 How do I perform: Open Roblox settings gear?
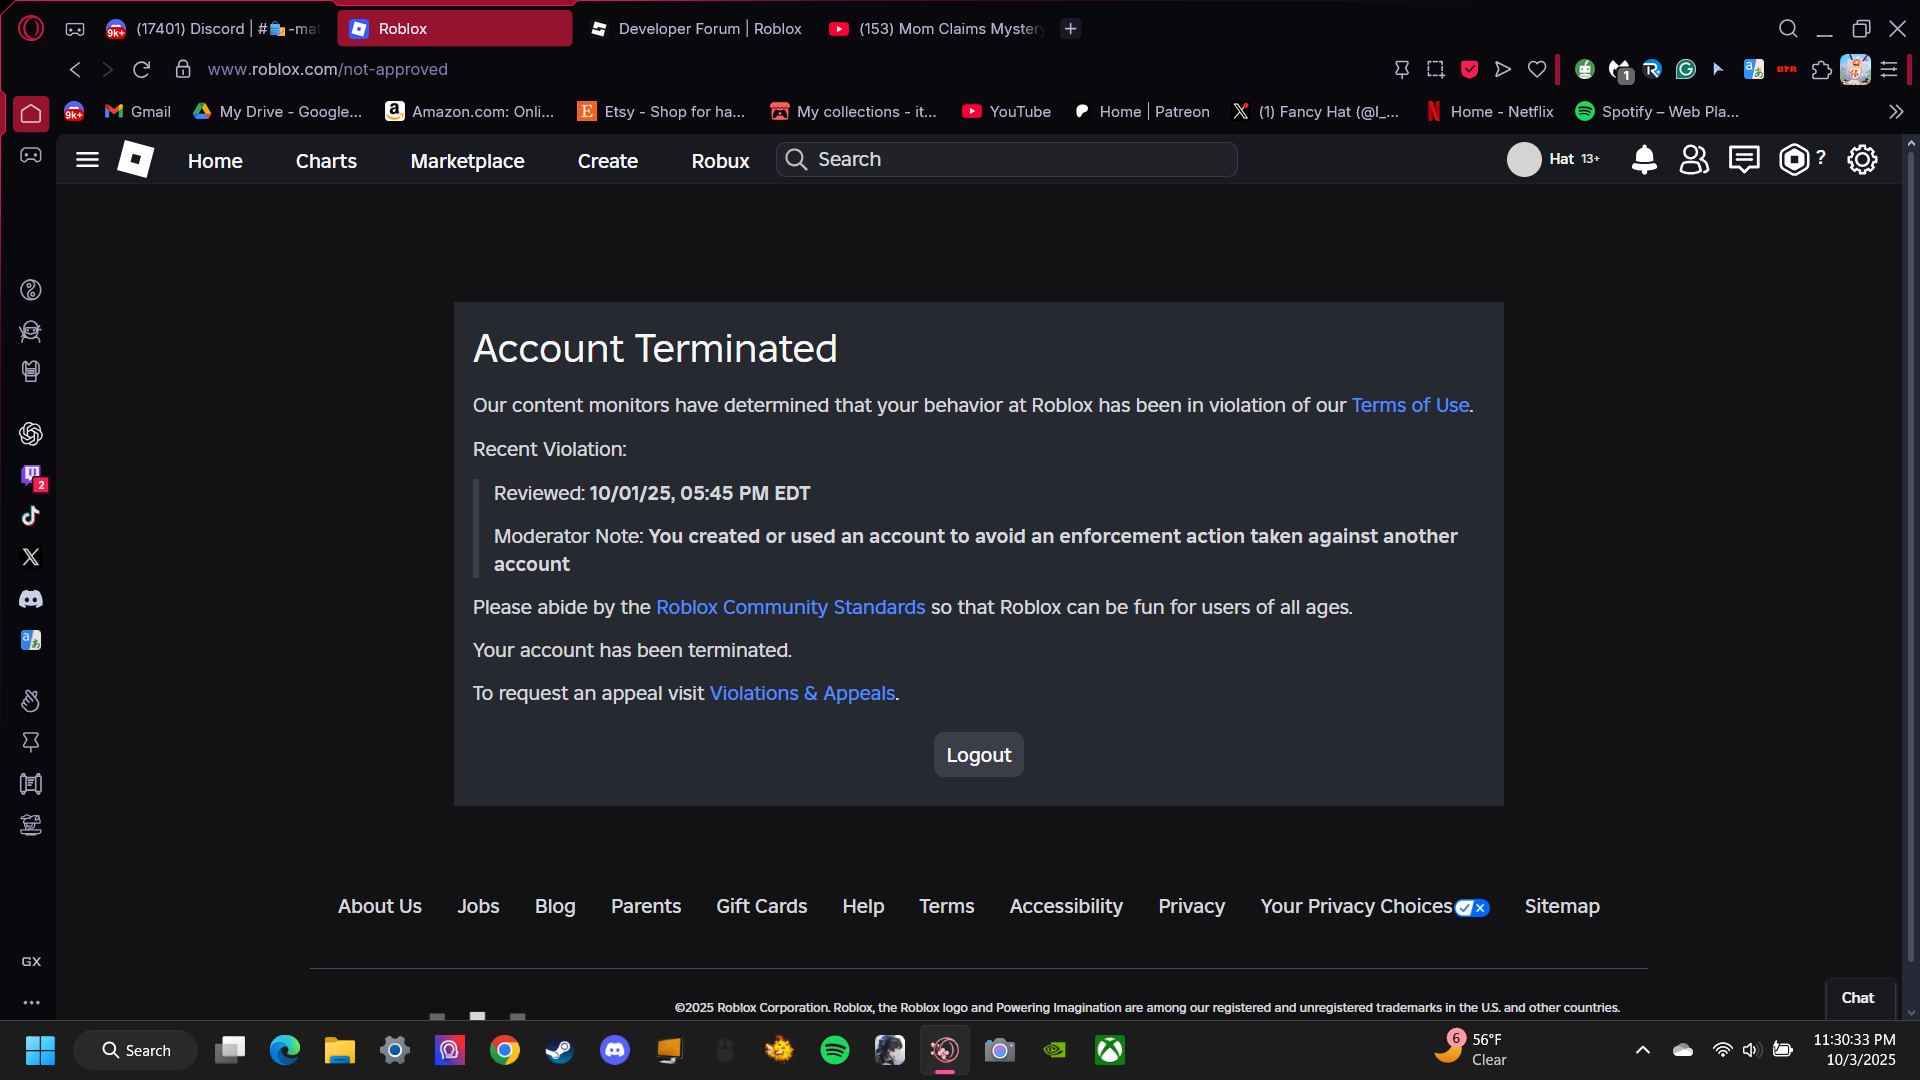click(x=1862, y=160)
